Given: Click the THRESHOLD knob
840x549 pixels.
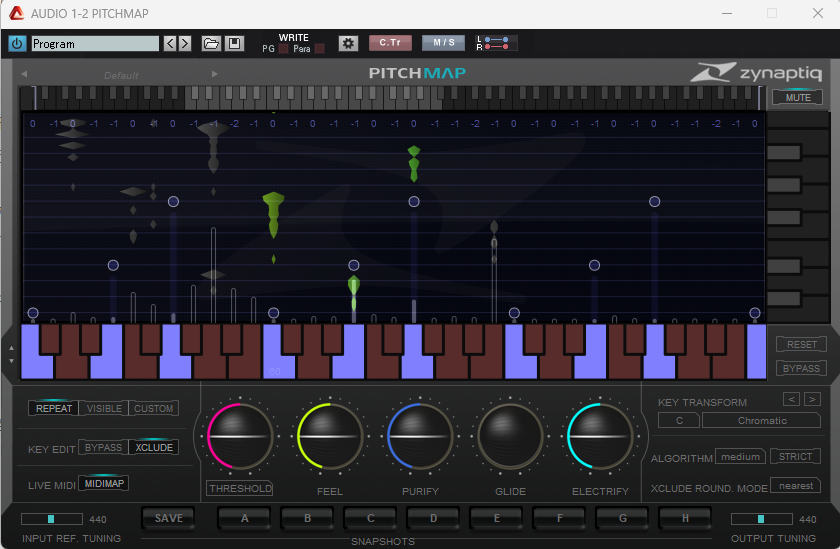Looking at the screenshot, I should (240, 436).
